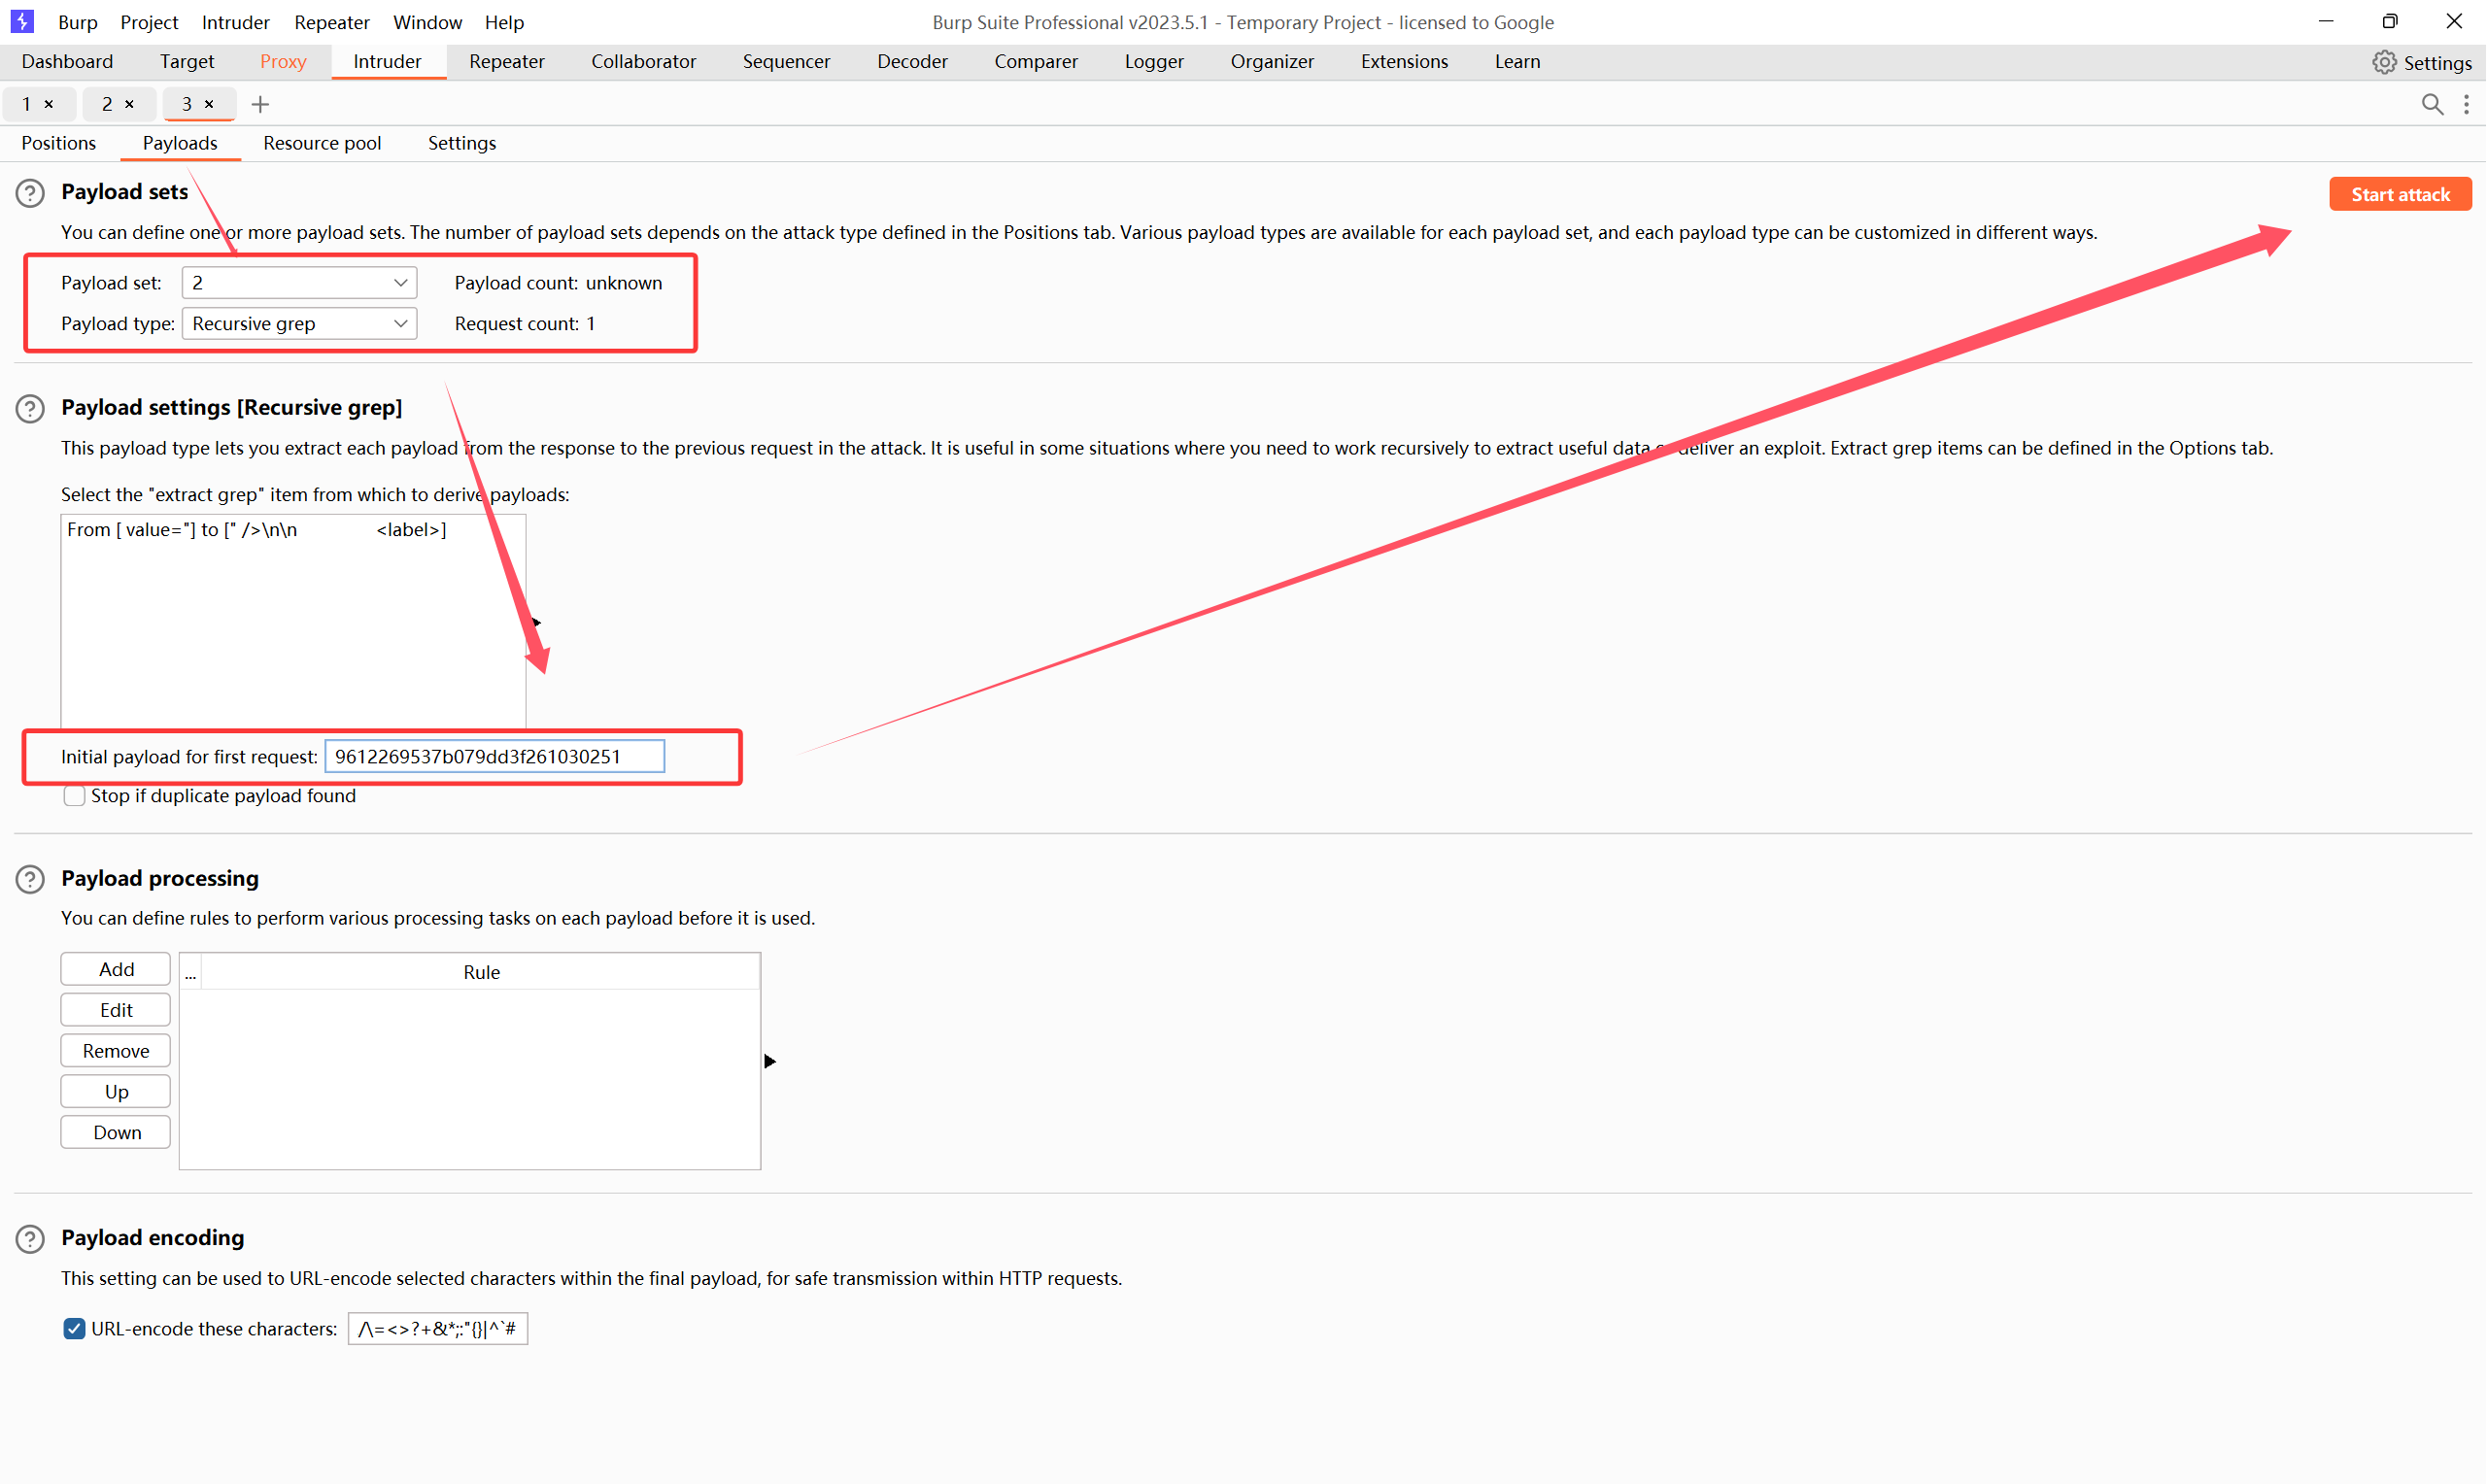Open the Resource pool tab
The image size is (2487, 1484).
(322, 143)
